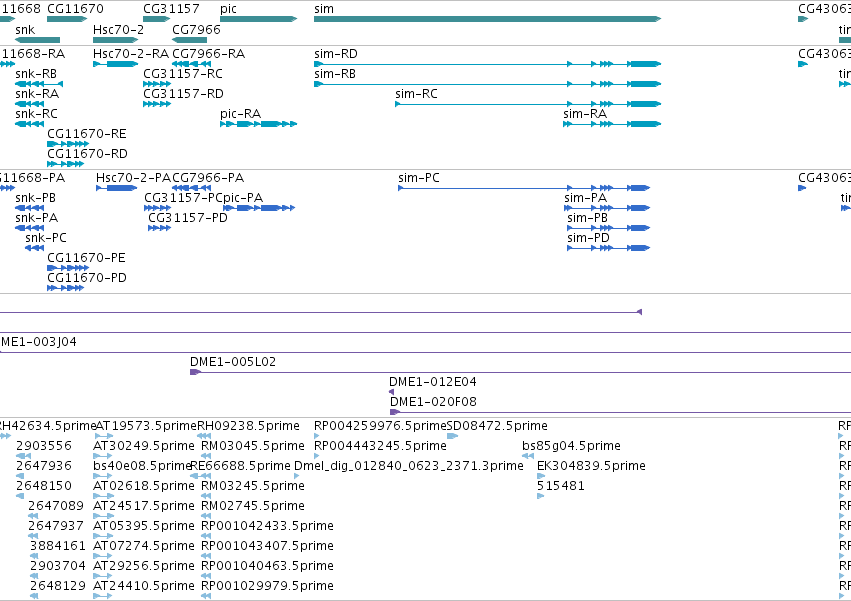Screen dimensions: 851x601
Task: Click the snk gene glyph
Action: [x=37, y=40]
